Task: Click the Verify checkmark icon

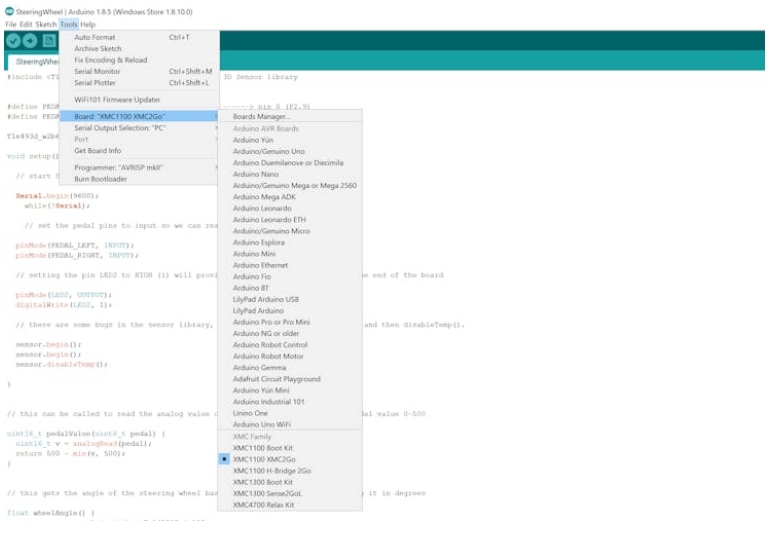Action: pyautogui.click(x=13, y=41)
